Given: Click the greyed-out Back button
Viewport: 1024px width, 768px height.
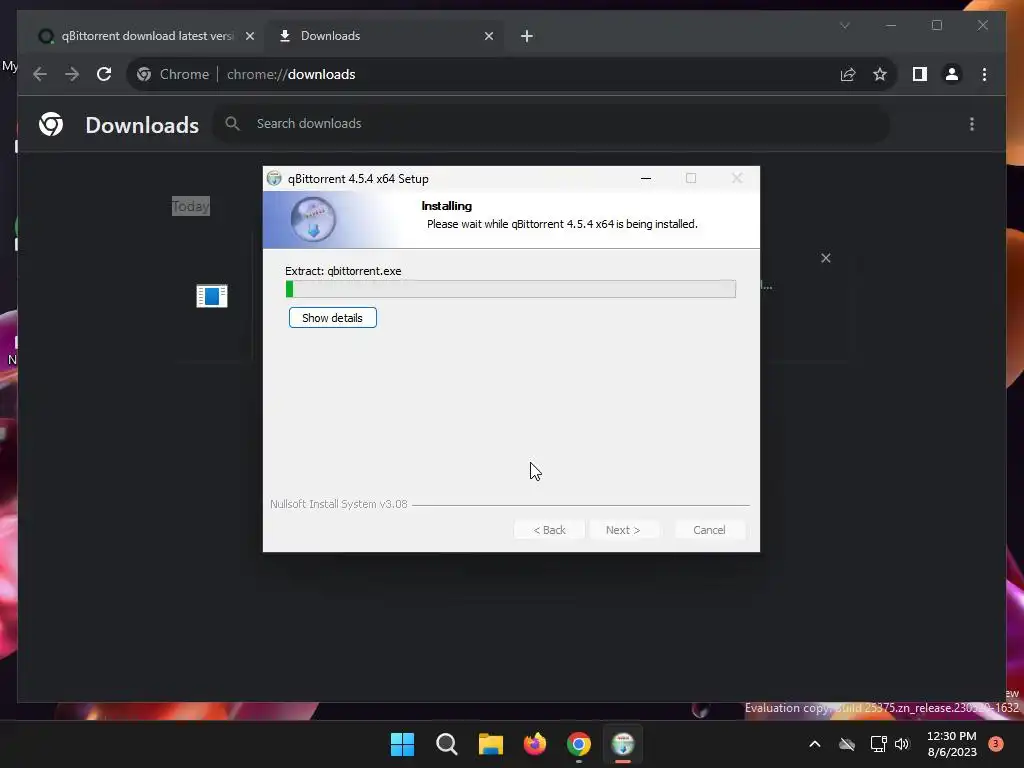Looking at the screenshot, I should [549, 530].
